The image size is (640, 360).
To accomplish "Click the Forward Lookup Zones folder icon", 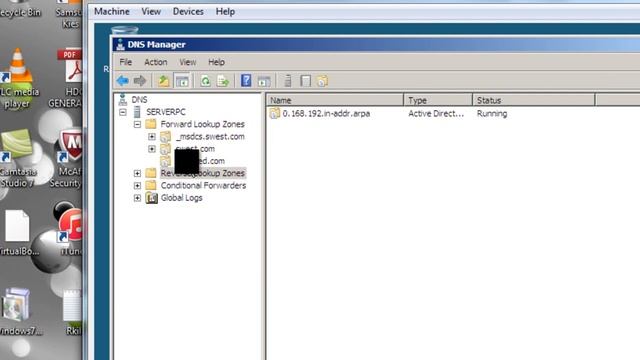I will 151,124.
